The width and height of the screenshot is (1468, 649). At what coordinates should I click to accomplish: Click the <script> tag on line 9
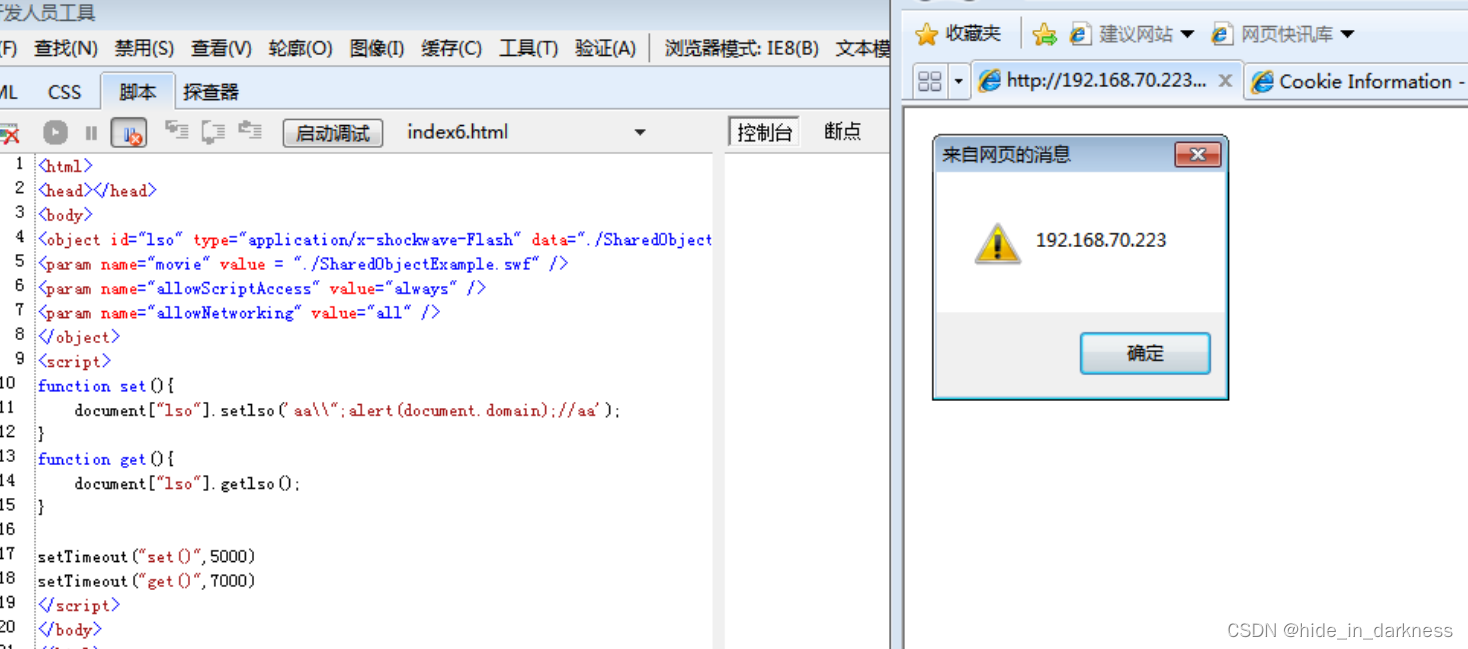[75, 362]
